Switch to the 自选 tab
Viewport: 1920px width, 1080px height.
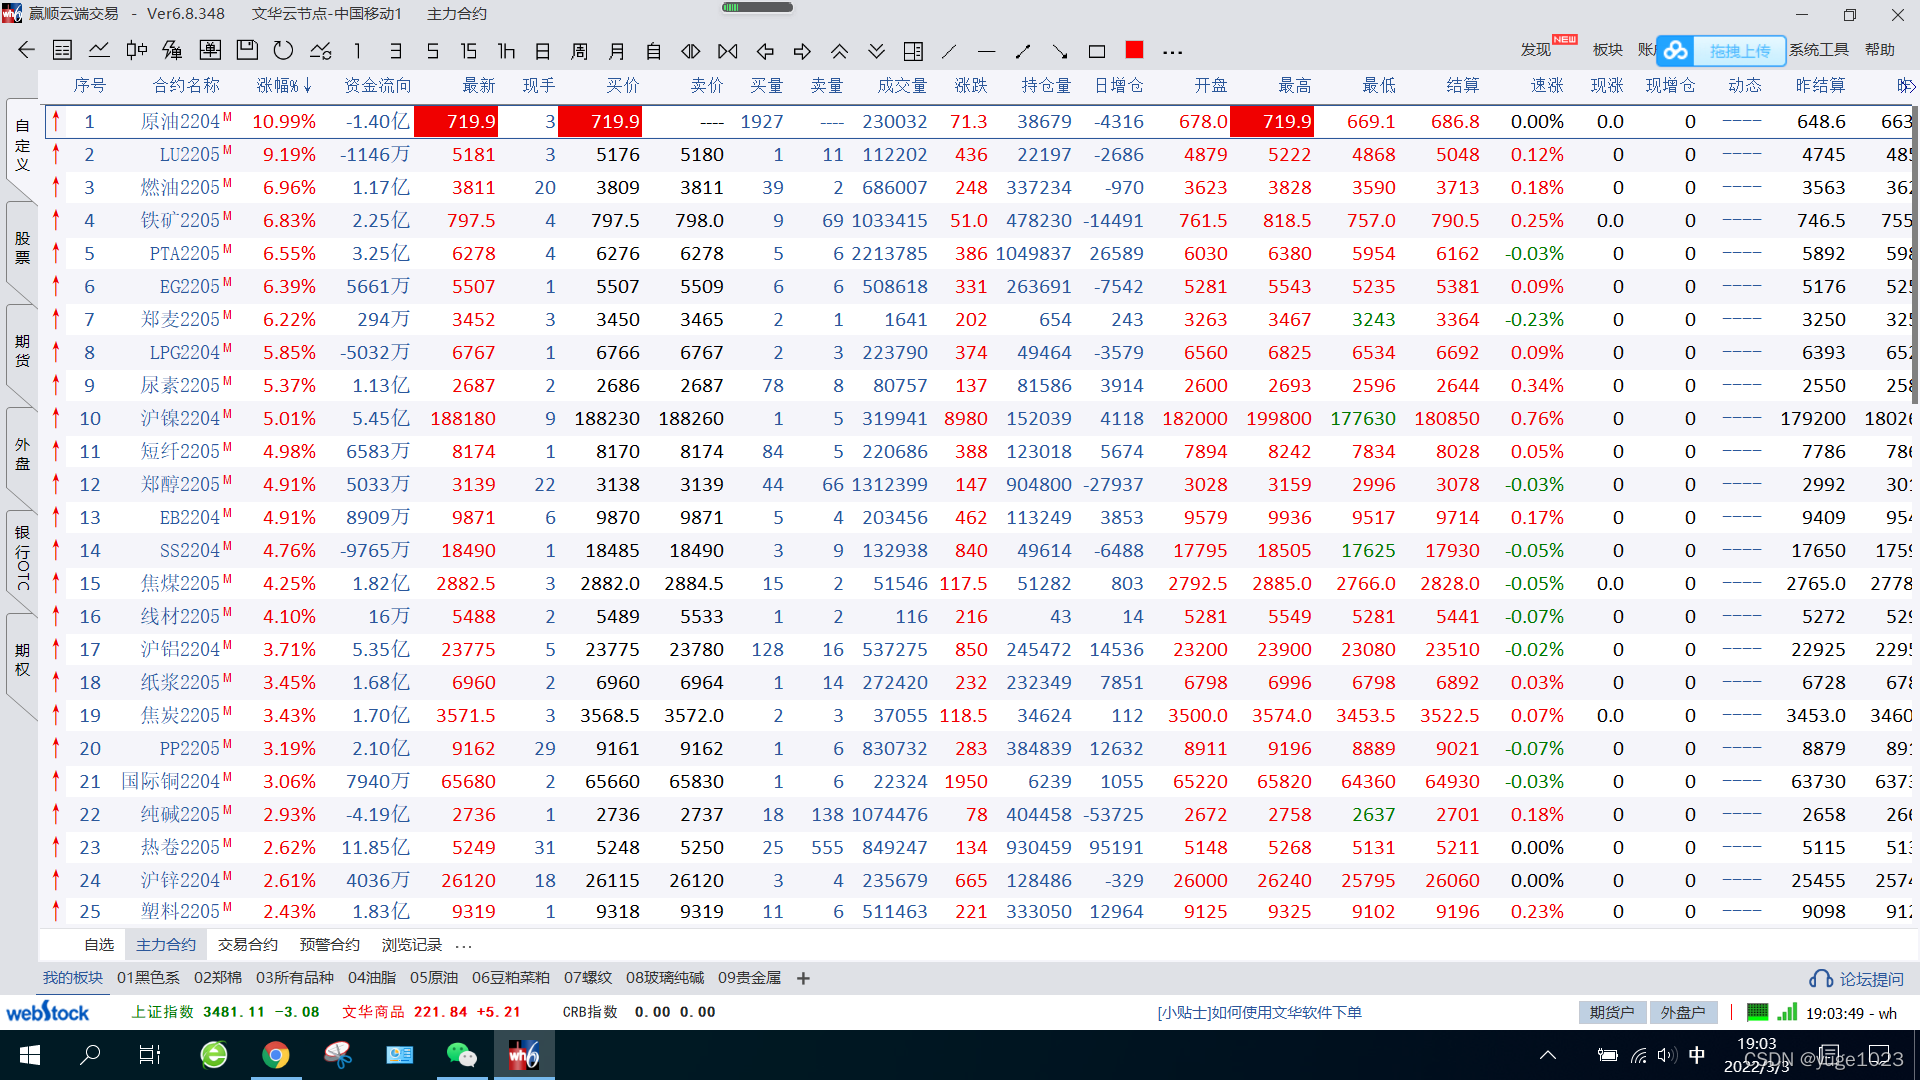99,944
